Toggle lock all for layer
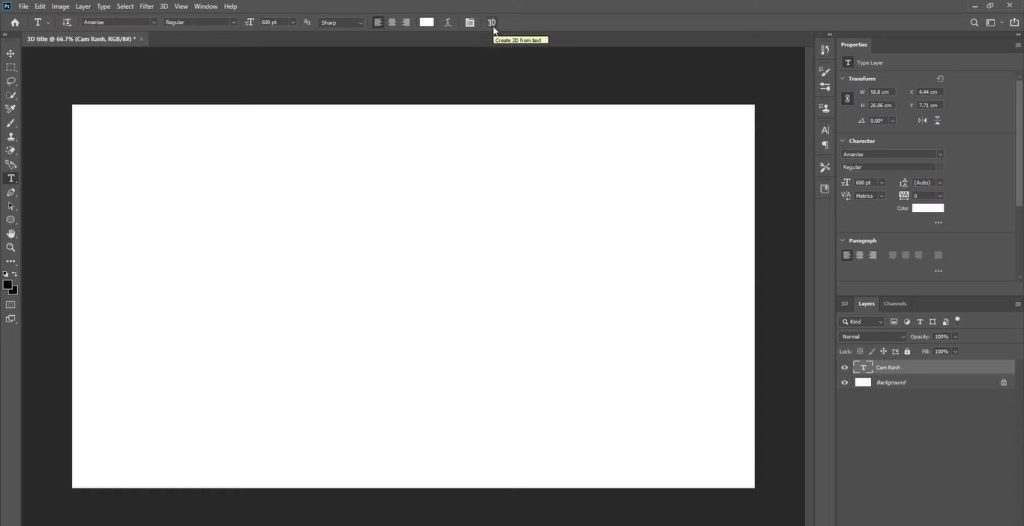The width and height of the screenshot is (1024, 526). coord(907,352)
